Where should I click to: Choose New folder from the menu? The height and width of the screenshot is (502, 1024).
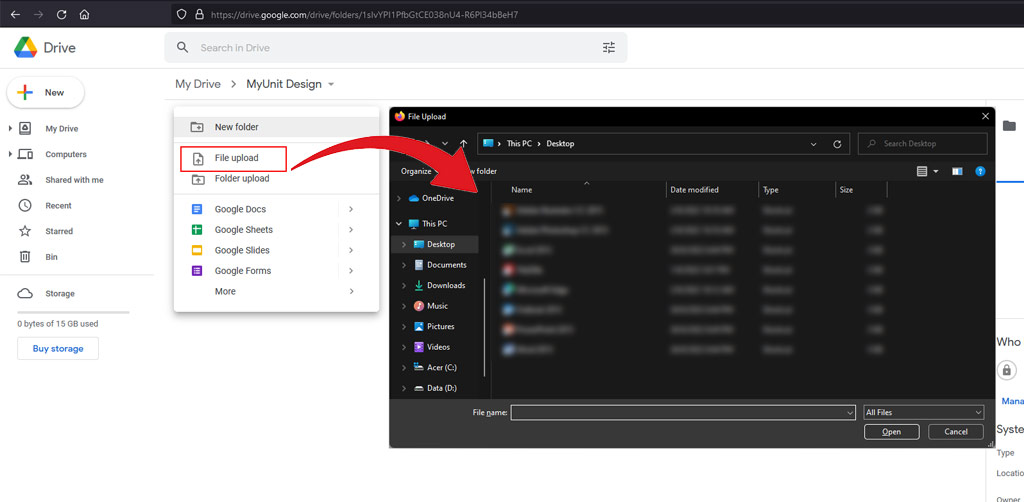tap(276, 127)
